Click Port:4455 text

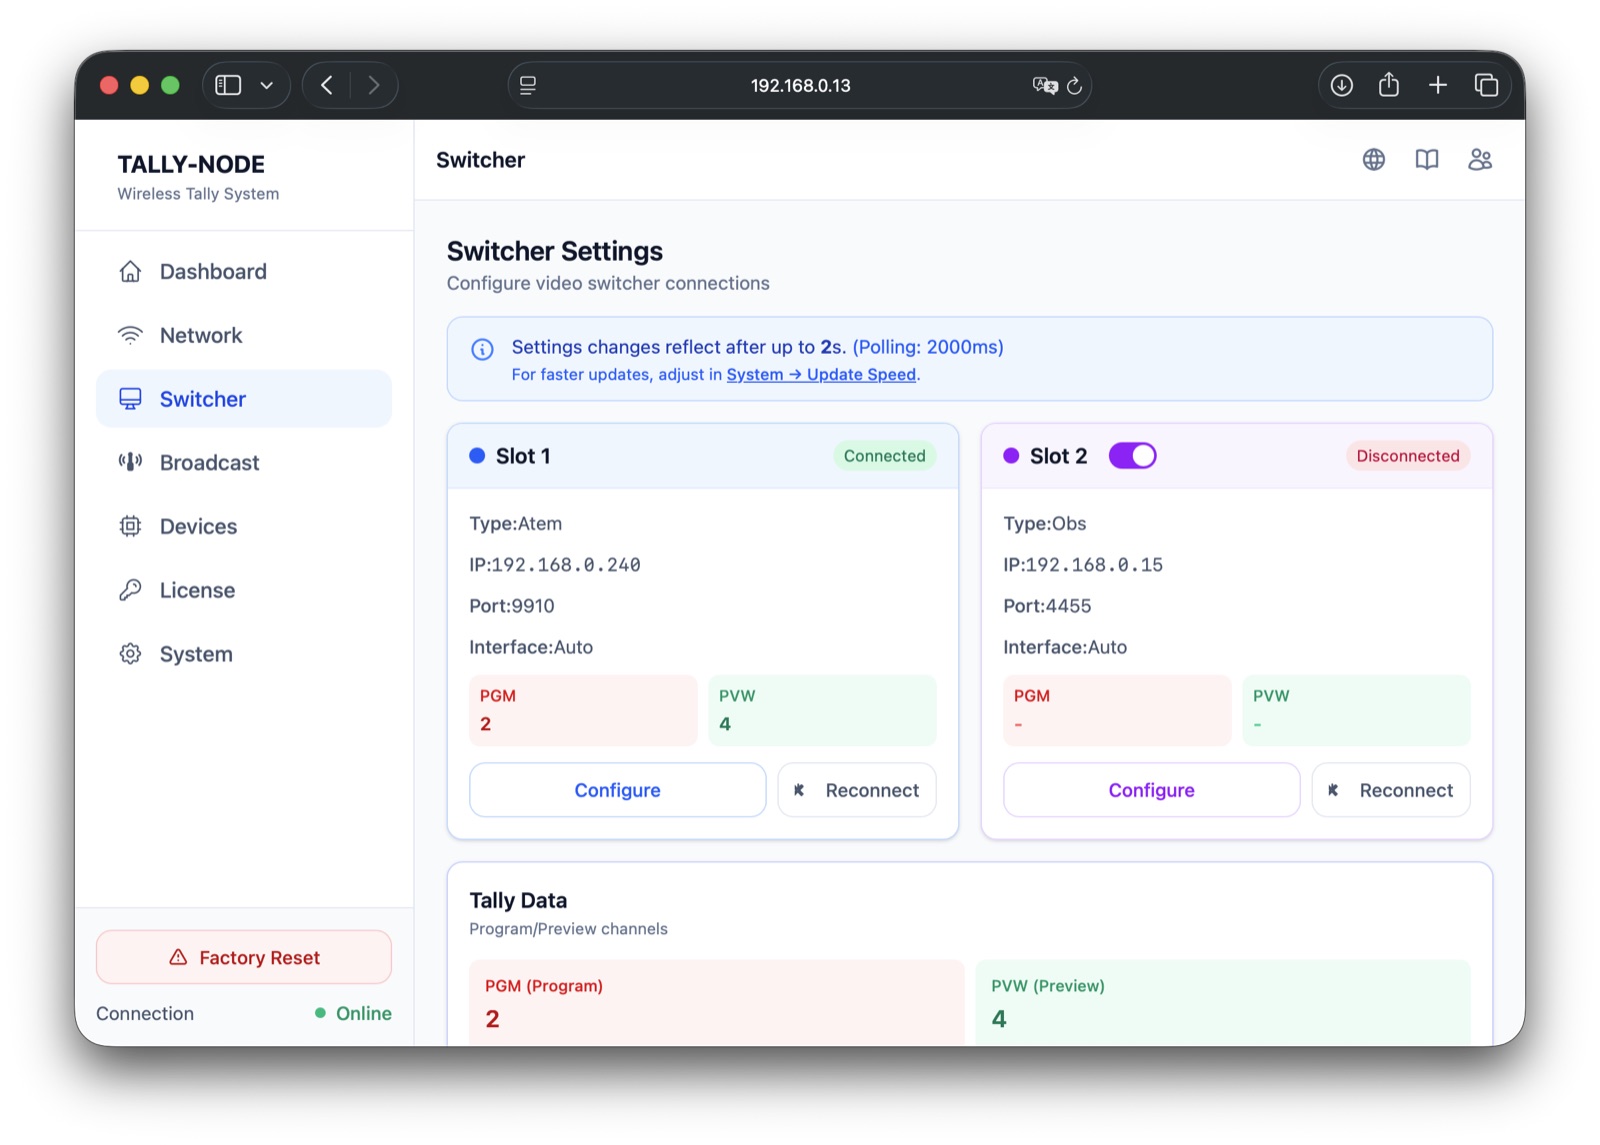tap(1047, 606)
